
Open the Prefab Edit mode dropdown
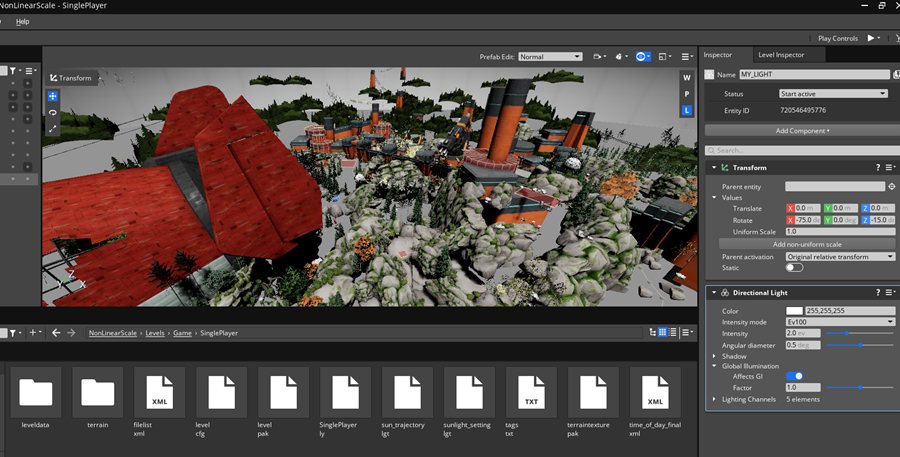pos(549,57)
